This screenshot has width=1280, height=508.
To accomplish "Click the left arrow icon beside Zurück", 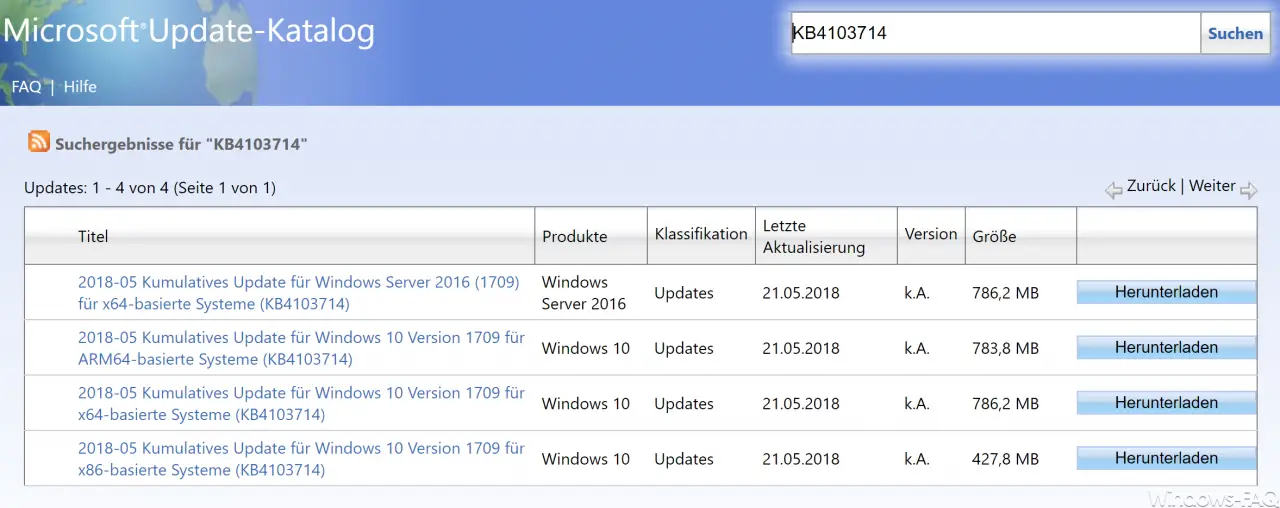I will click(1114, 190).
